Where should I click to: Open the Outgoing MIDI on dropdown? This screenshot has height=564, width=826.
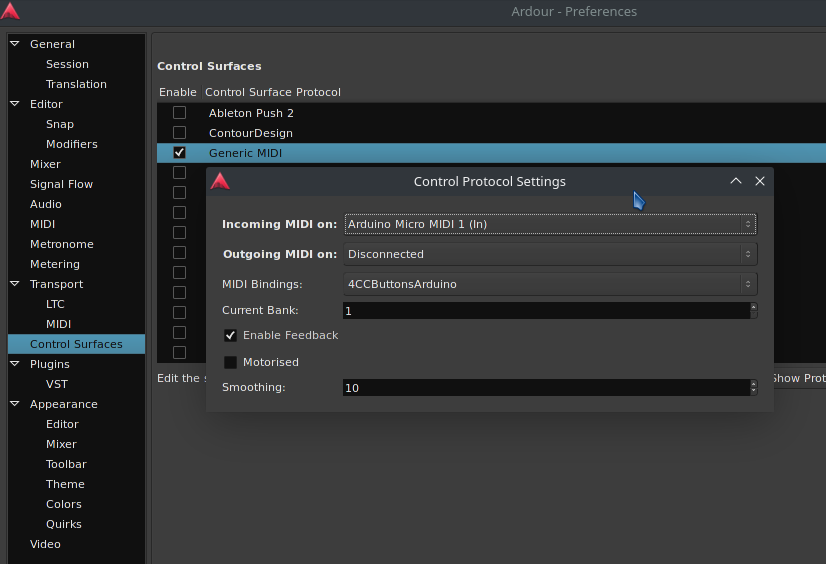click(550, 254)
